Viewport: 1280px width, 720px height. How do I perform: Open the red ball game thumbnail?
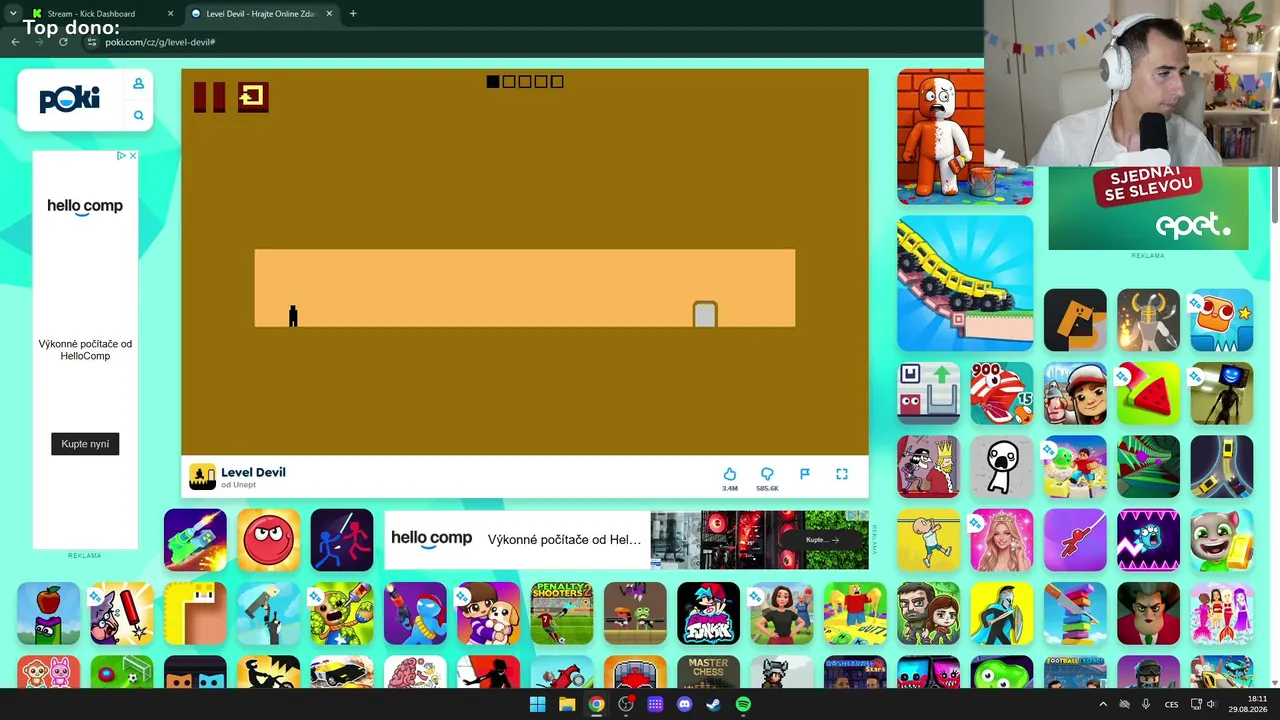tap(269, 540)
